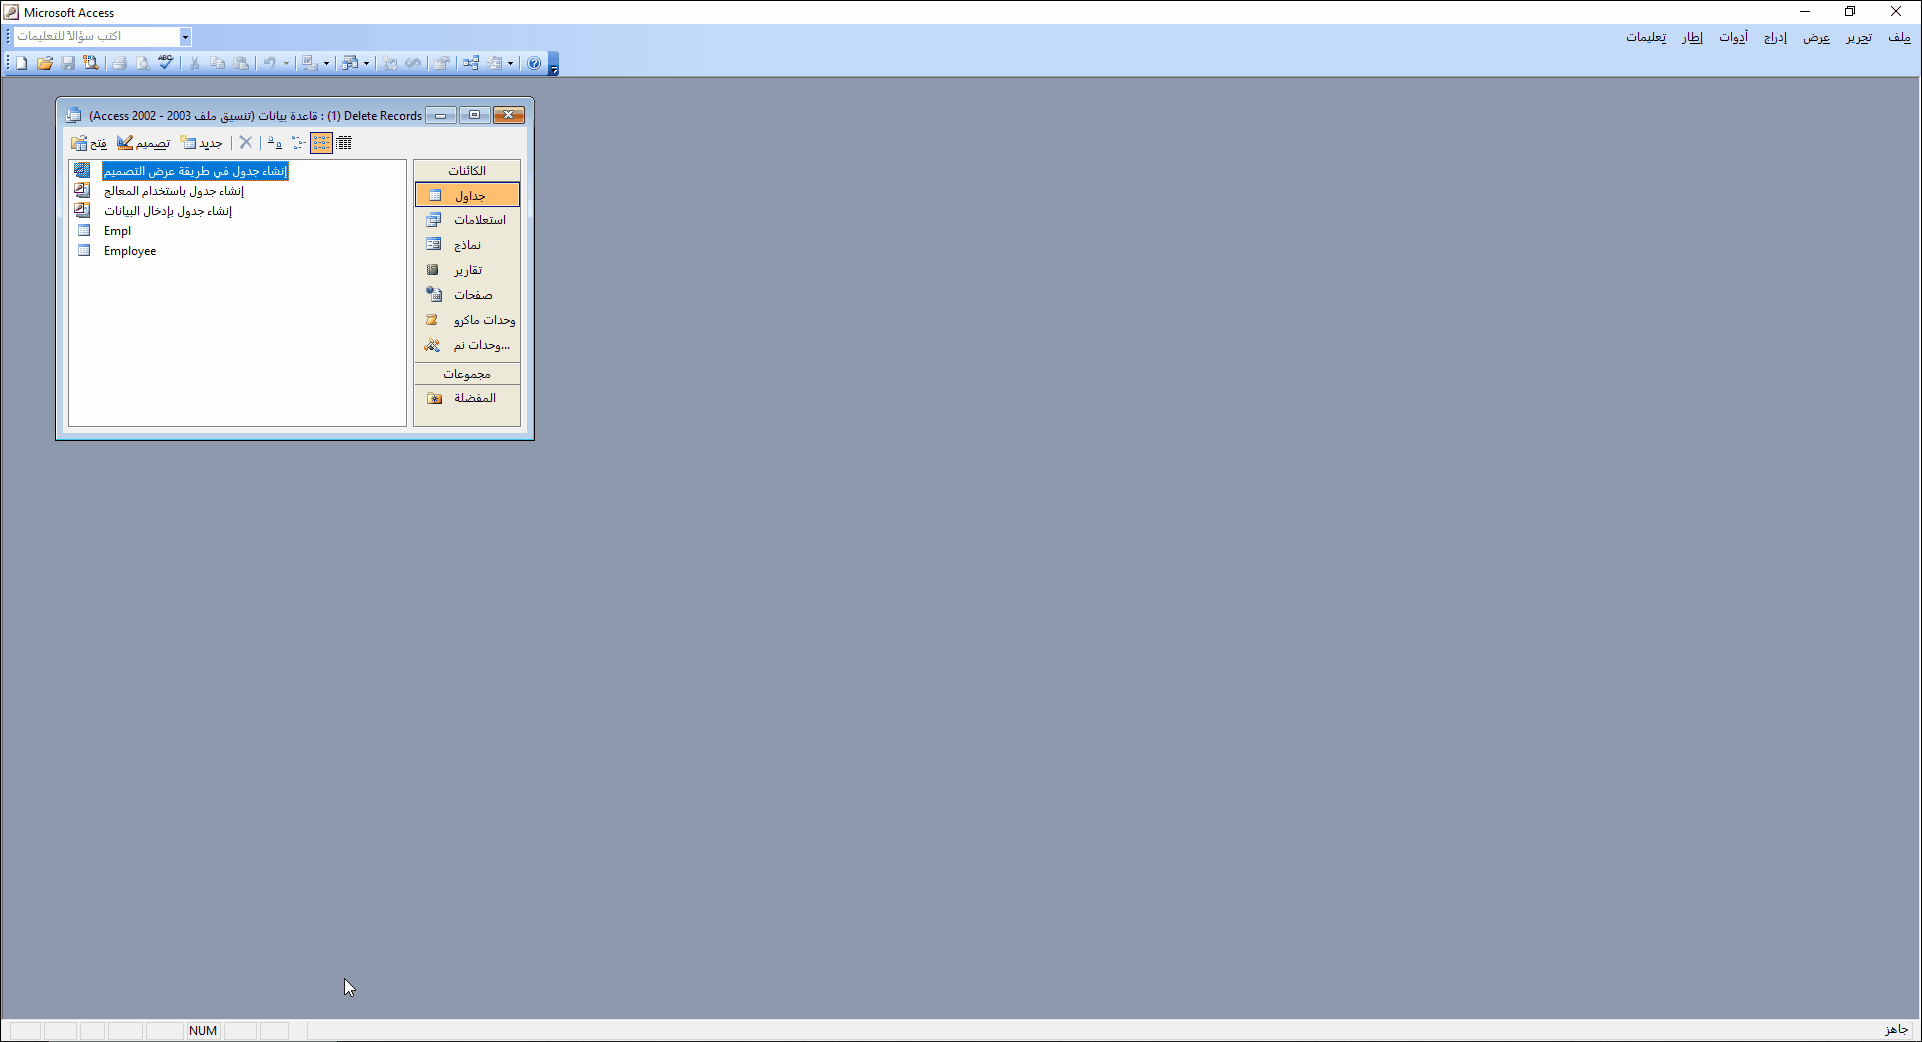Click the Open folder icon in toolbar
The width and height of the screenshot is (1922, 1042).
coord(45,63)
